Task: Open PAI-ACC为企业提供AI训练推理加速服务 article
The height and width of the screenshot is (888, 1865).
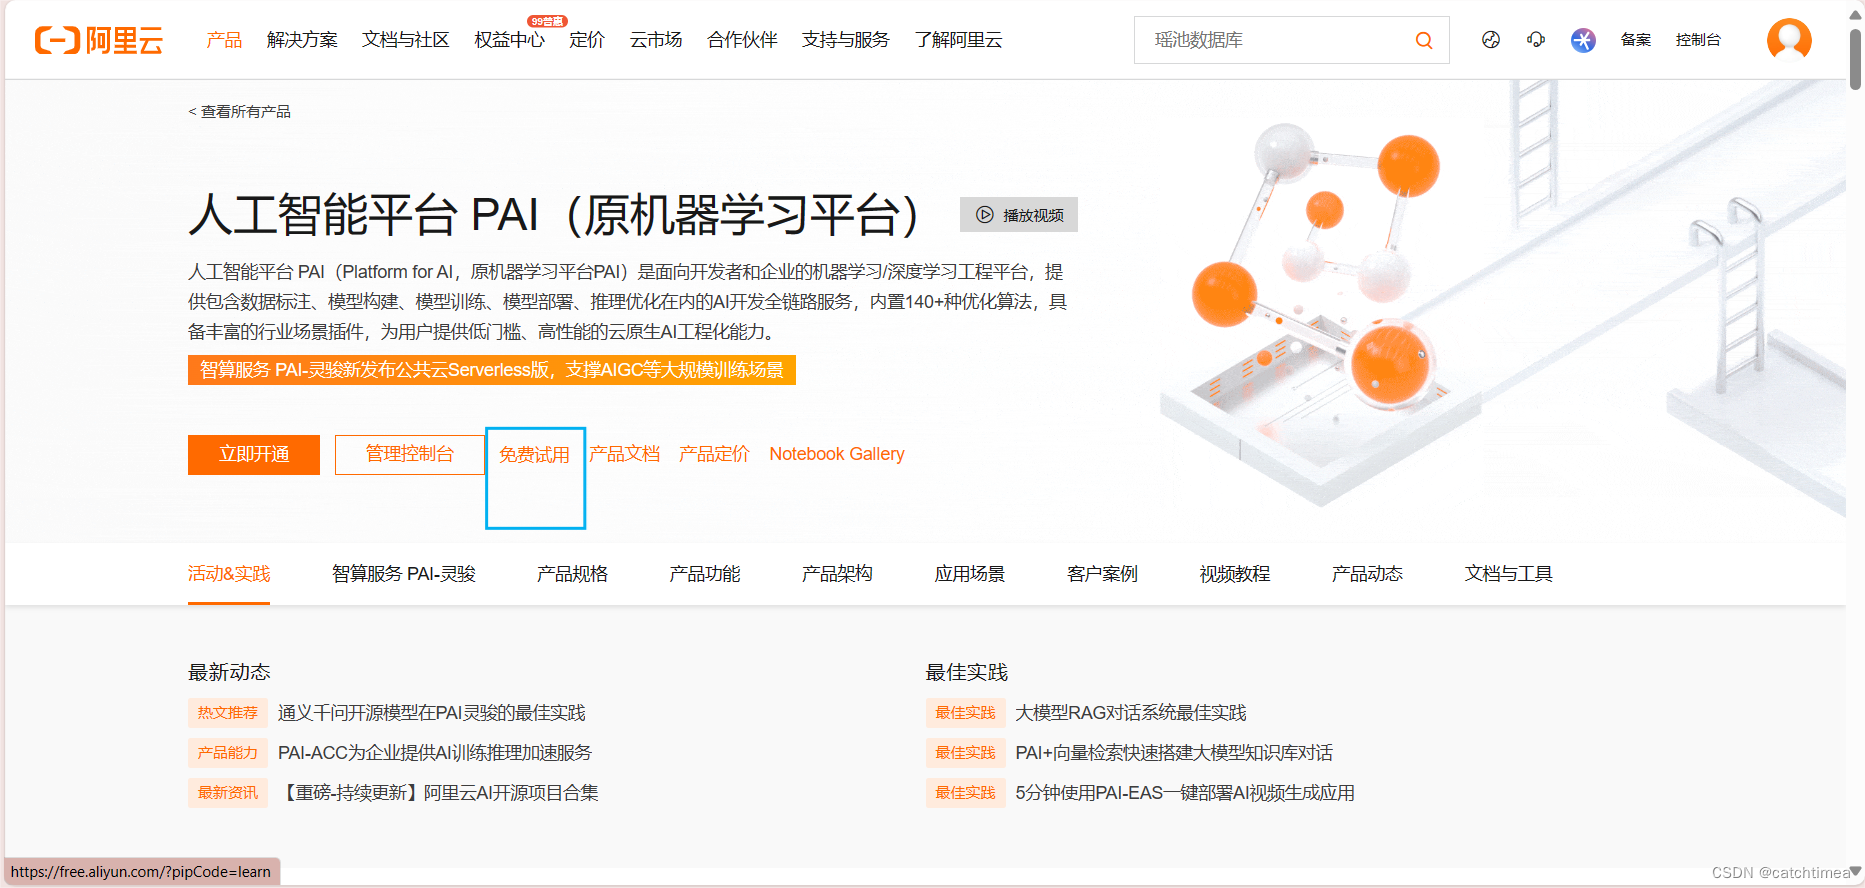Action: point(435,753)
